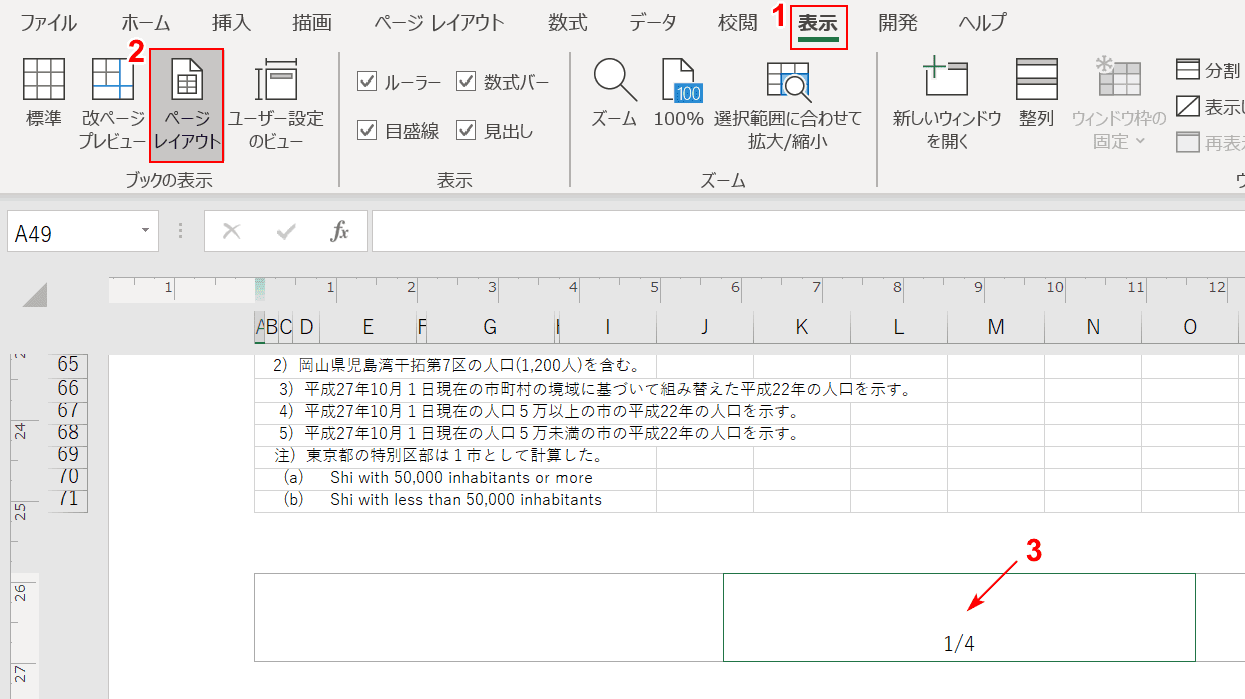Select row 66 header

(68, 388)
